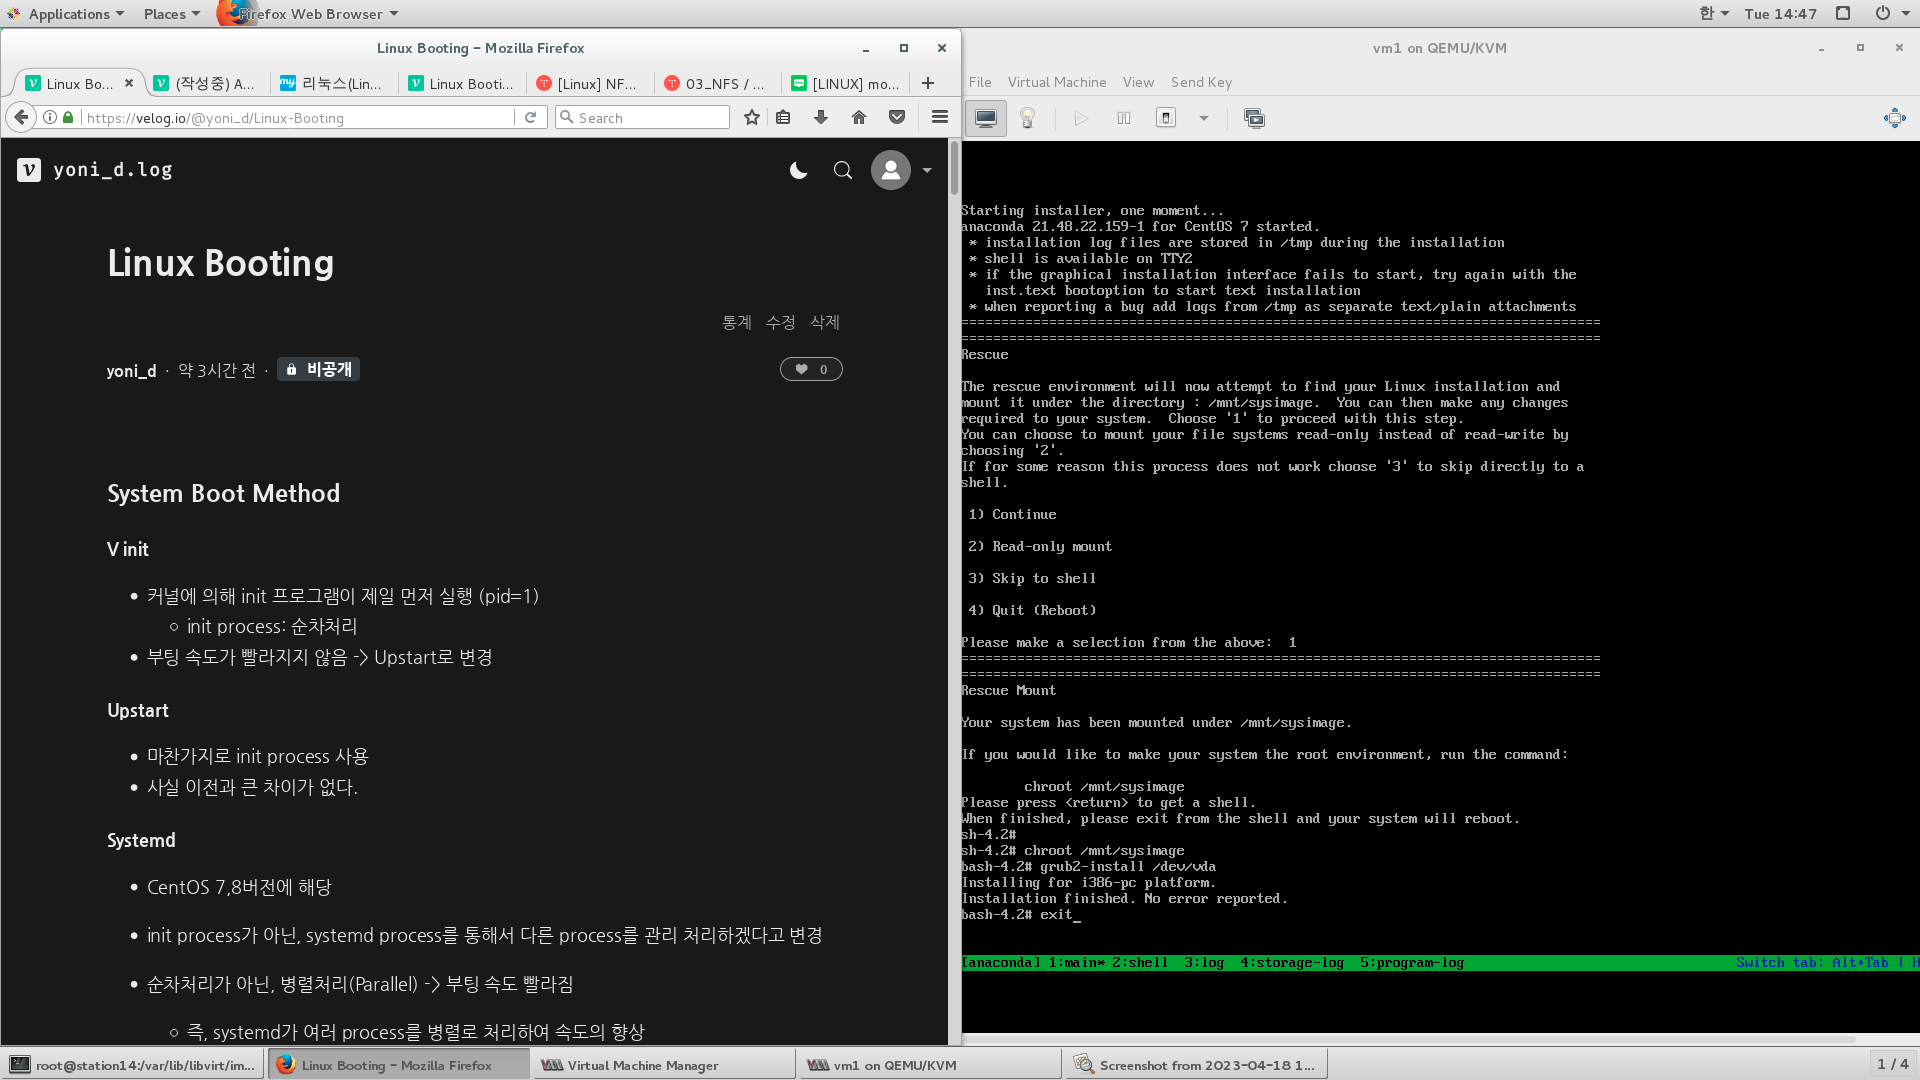The width and height of the screenshot is (1920, 1080).
Task: Pause the virtual machine
Action: (1124, 118)
